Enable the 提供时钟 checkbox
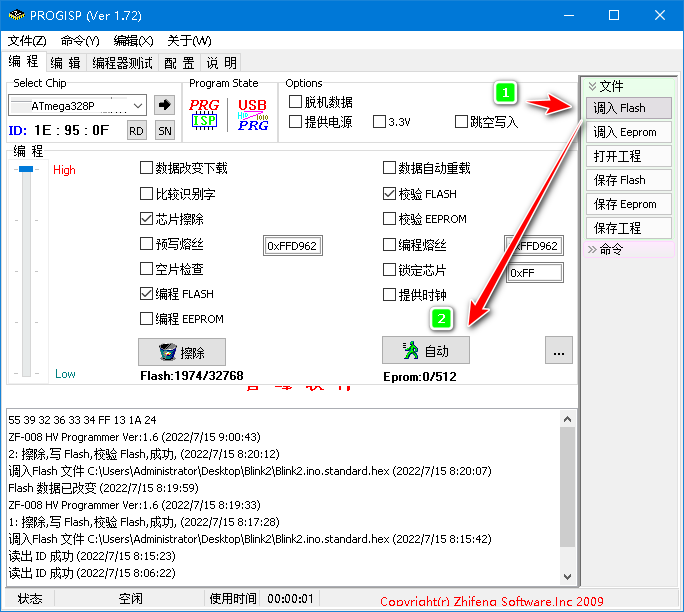Screen dimensions: 684x612 coord(389,295)
